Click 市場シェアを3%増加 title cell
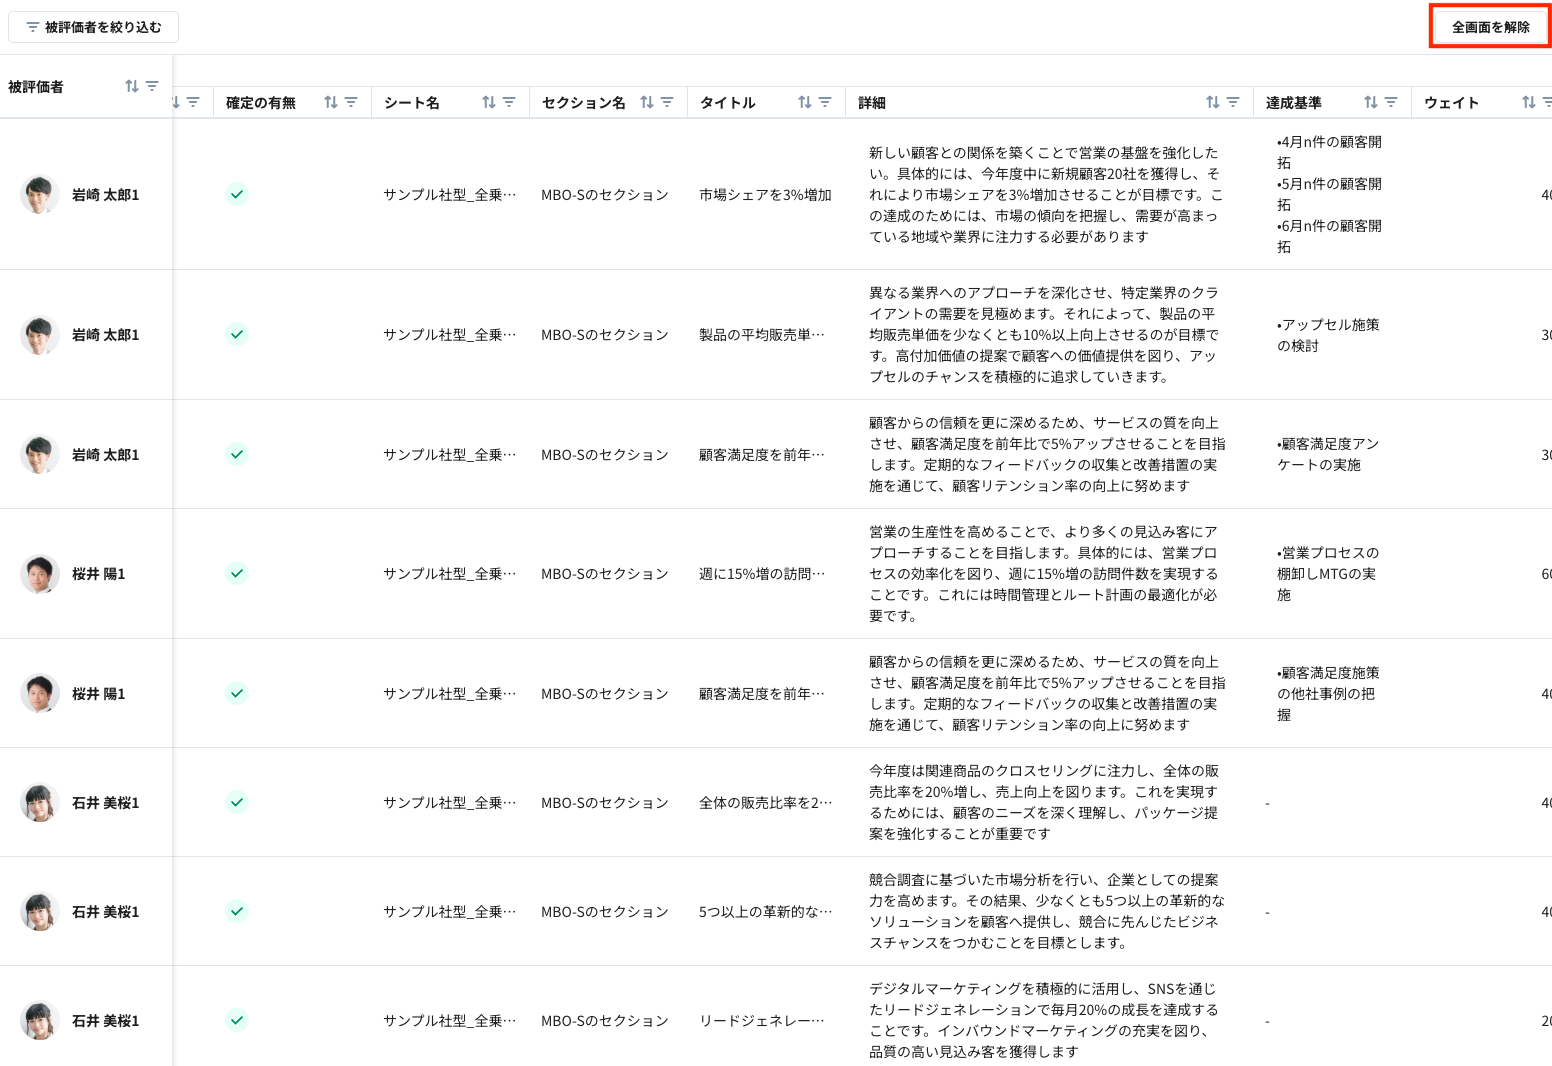Viewport: 1552px width, 1066px height. 765,195
